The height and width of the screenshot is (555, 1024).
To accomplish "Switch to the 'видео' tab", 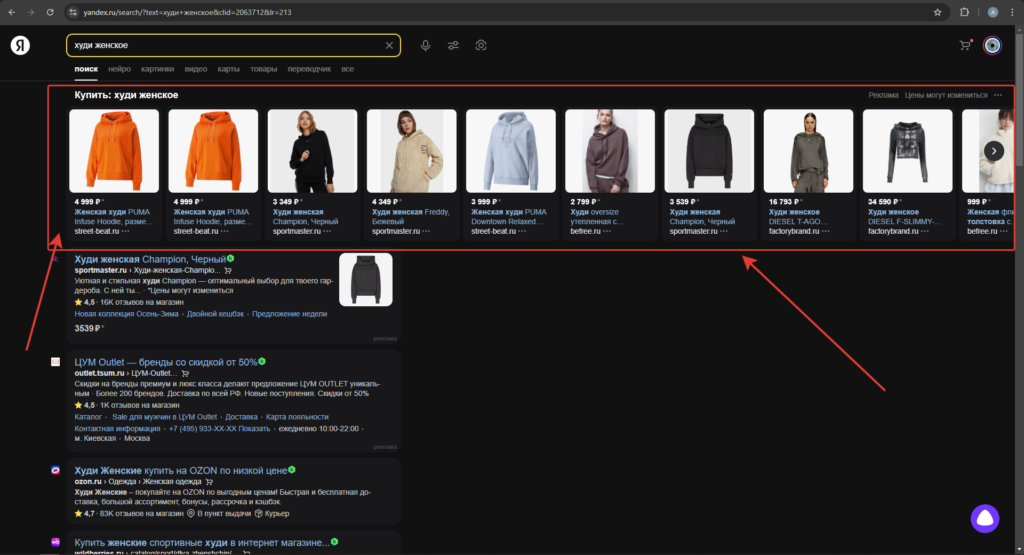I will click(196, 69).
